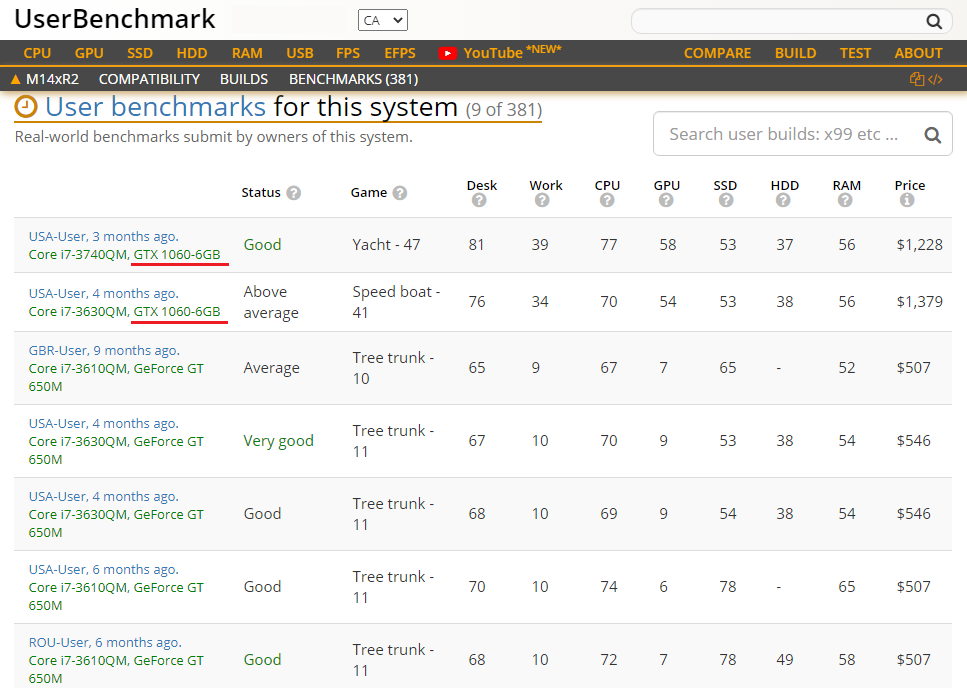Open the HDD menu
This screenshot has height=688, width=967.
[192, 54]
